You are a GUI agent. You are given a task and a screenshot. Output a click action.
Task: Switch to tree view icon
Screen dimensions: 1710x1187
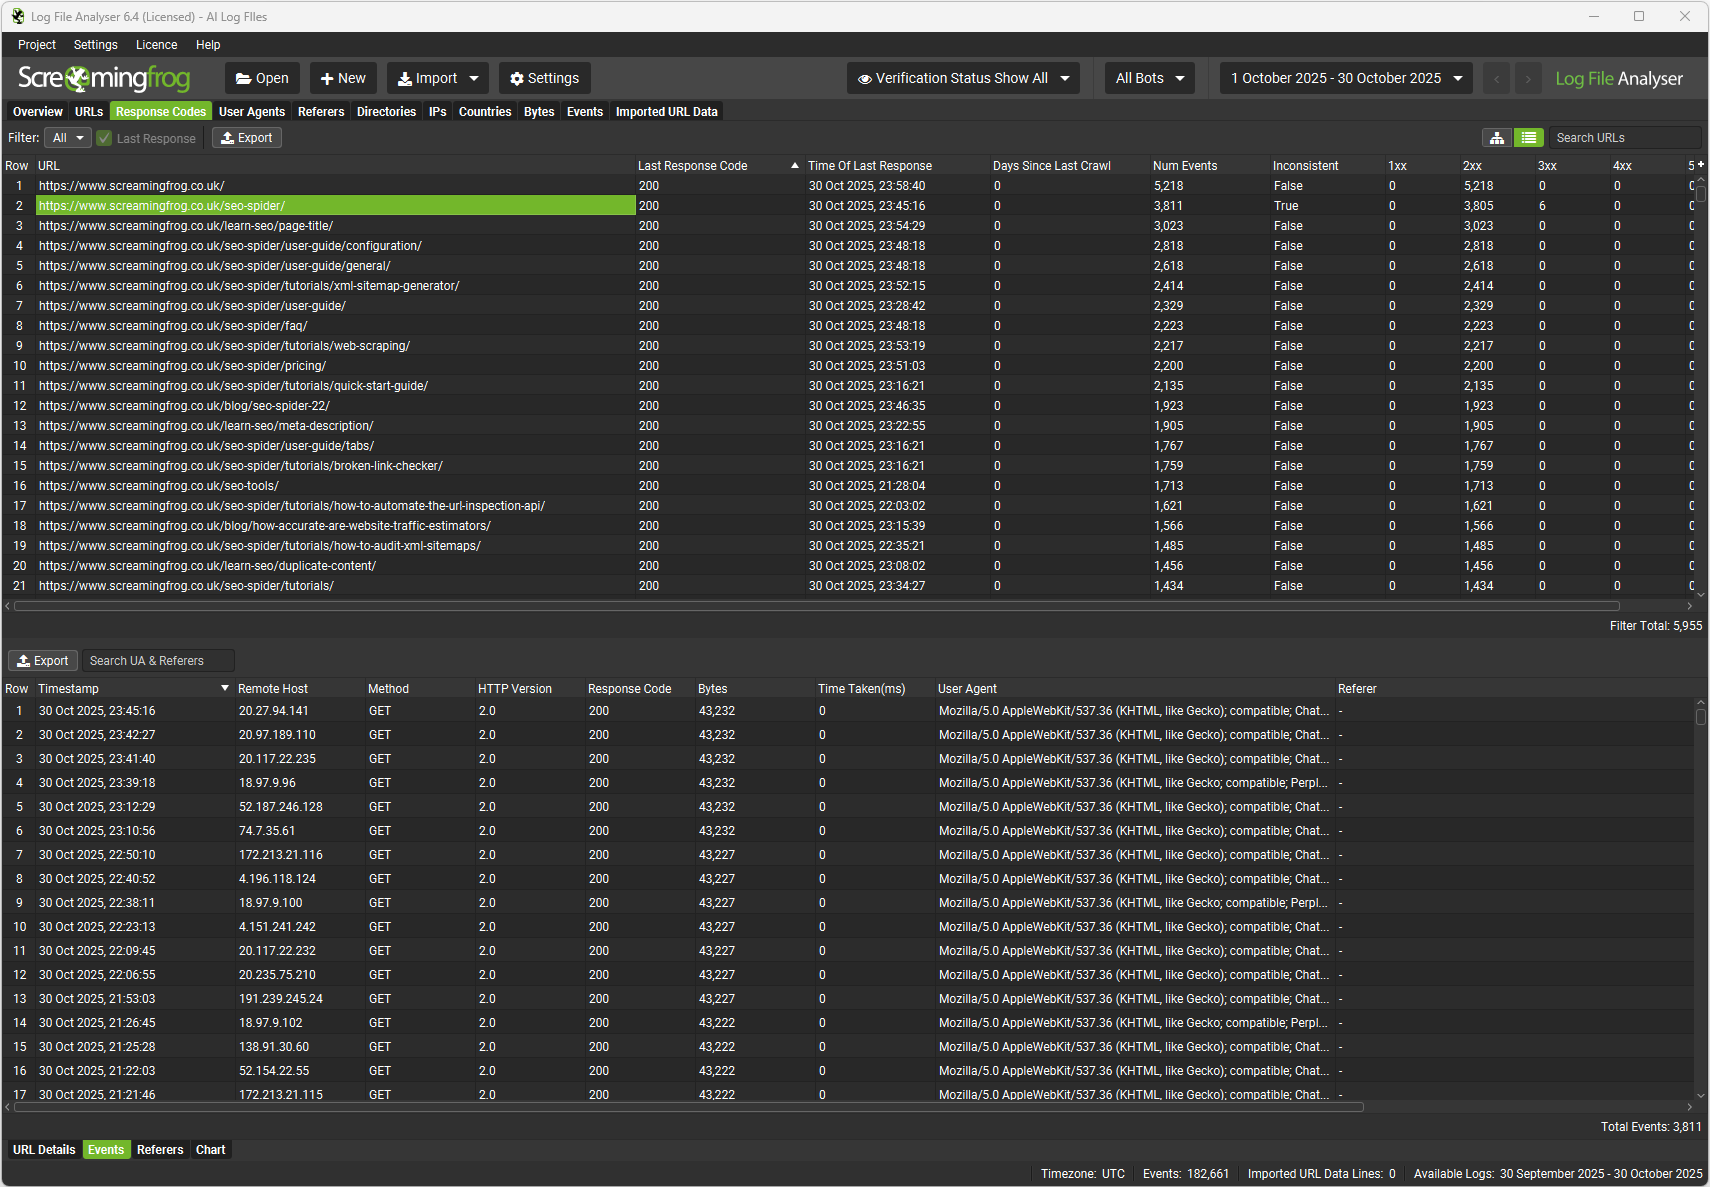pyautogui.click(x=1496, y=138)
